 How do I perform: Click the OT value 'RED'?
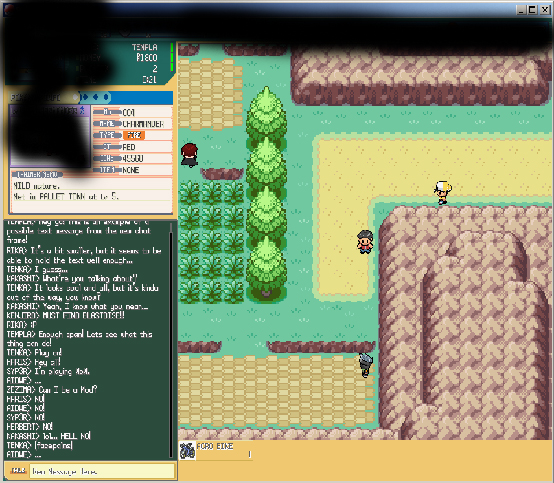(x=129, y=147)
